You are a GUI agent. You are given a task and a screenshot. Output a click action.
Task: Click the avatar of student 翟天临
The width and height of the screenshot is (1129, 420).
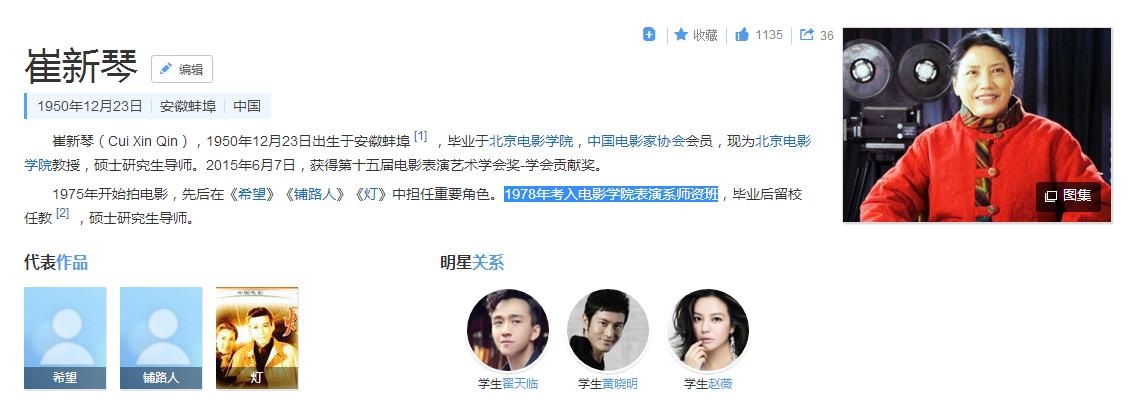(508, 330)
